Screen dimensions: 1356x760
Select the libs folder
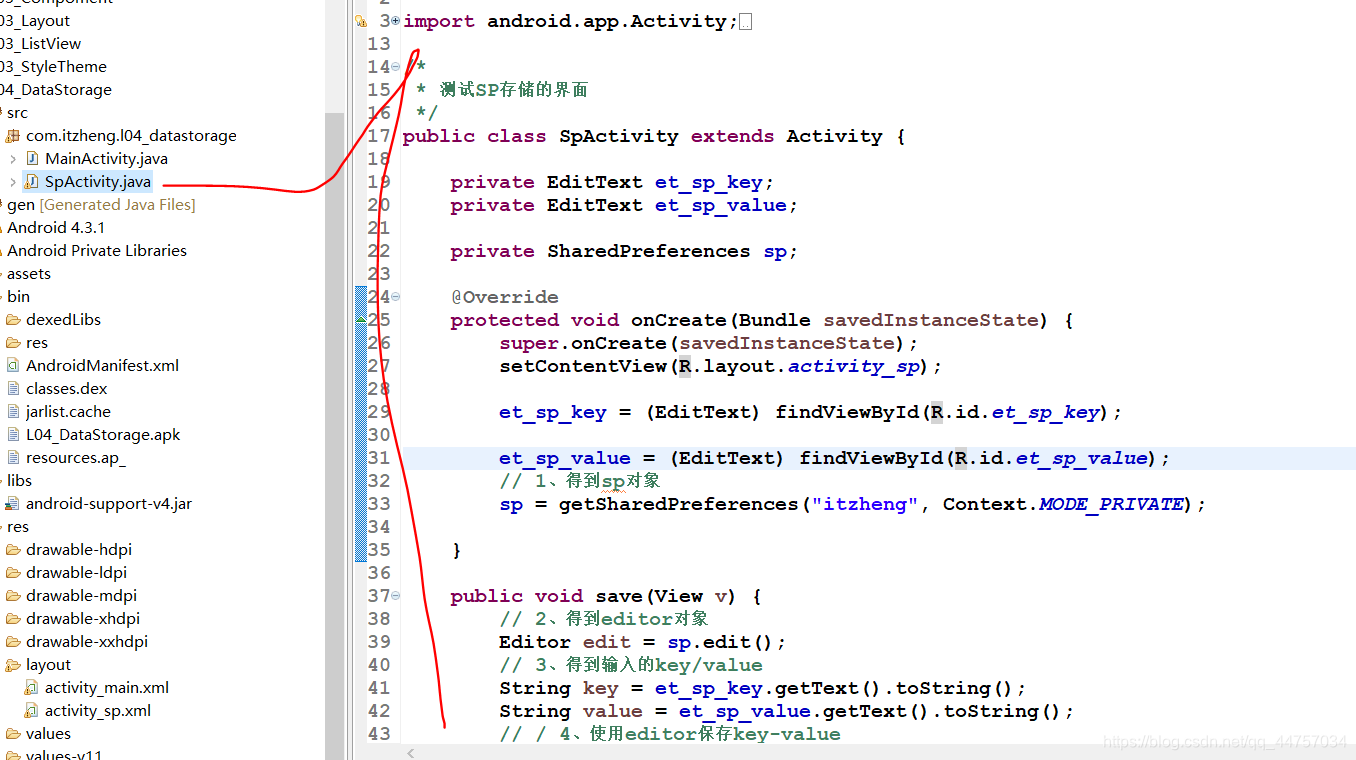pos(19,481)
